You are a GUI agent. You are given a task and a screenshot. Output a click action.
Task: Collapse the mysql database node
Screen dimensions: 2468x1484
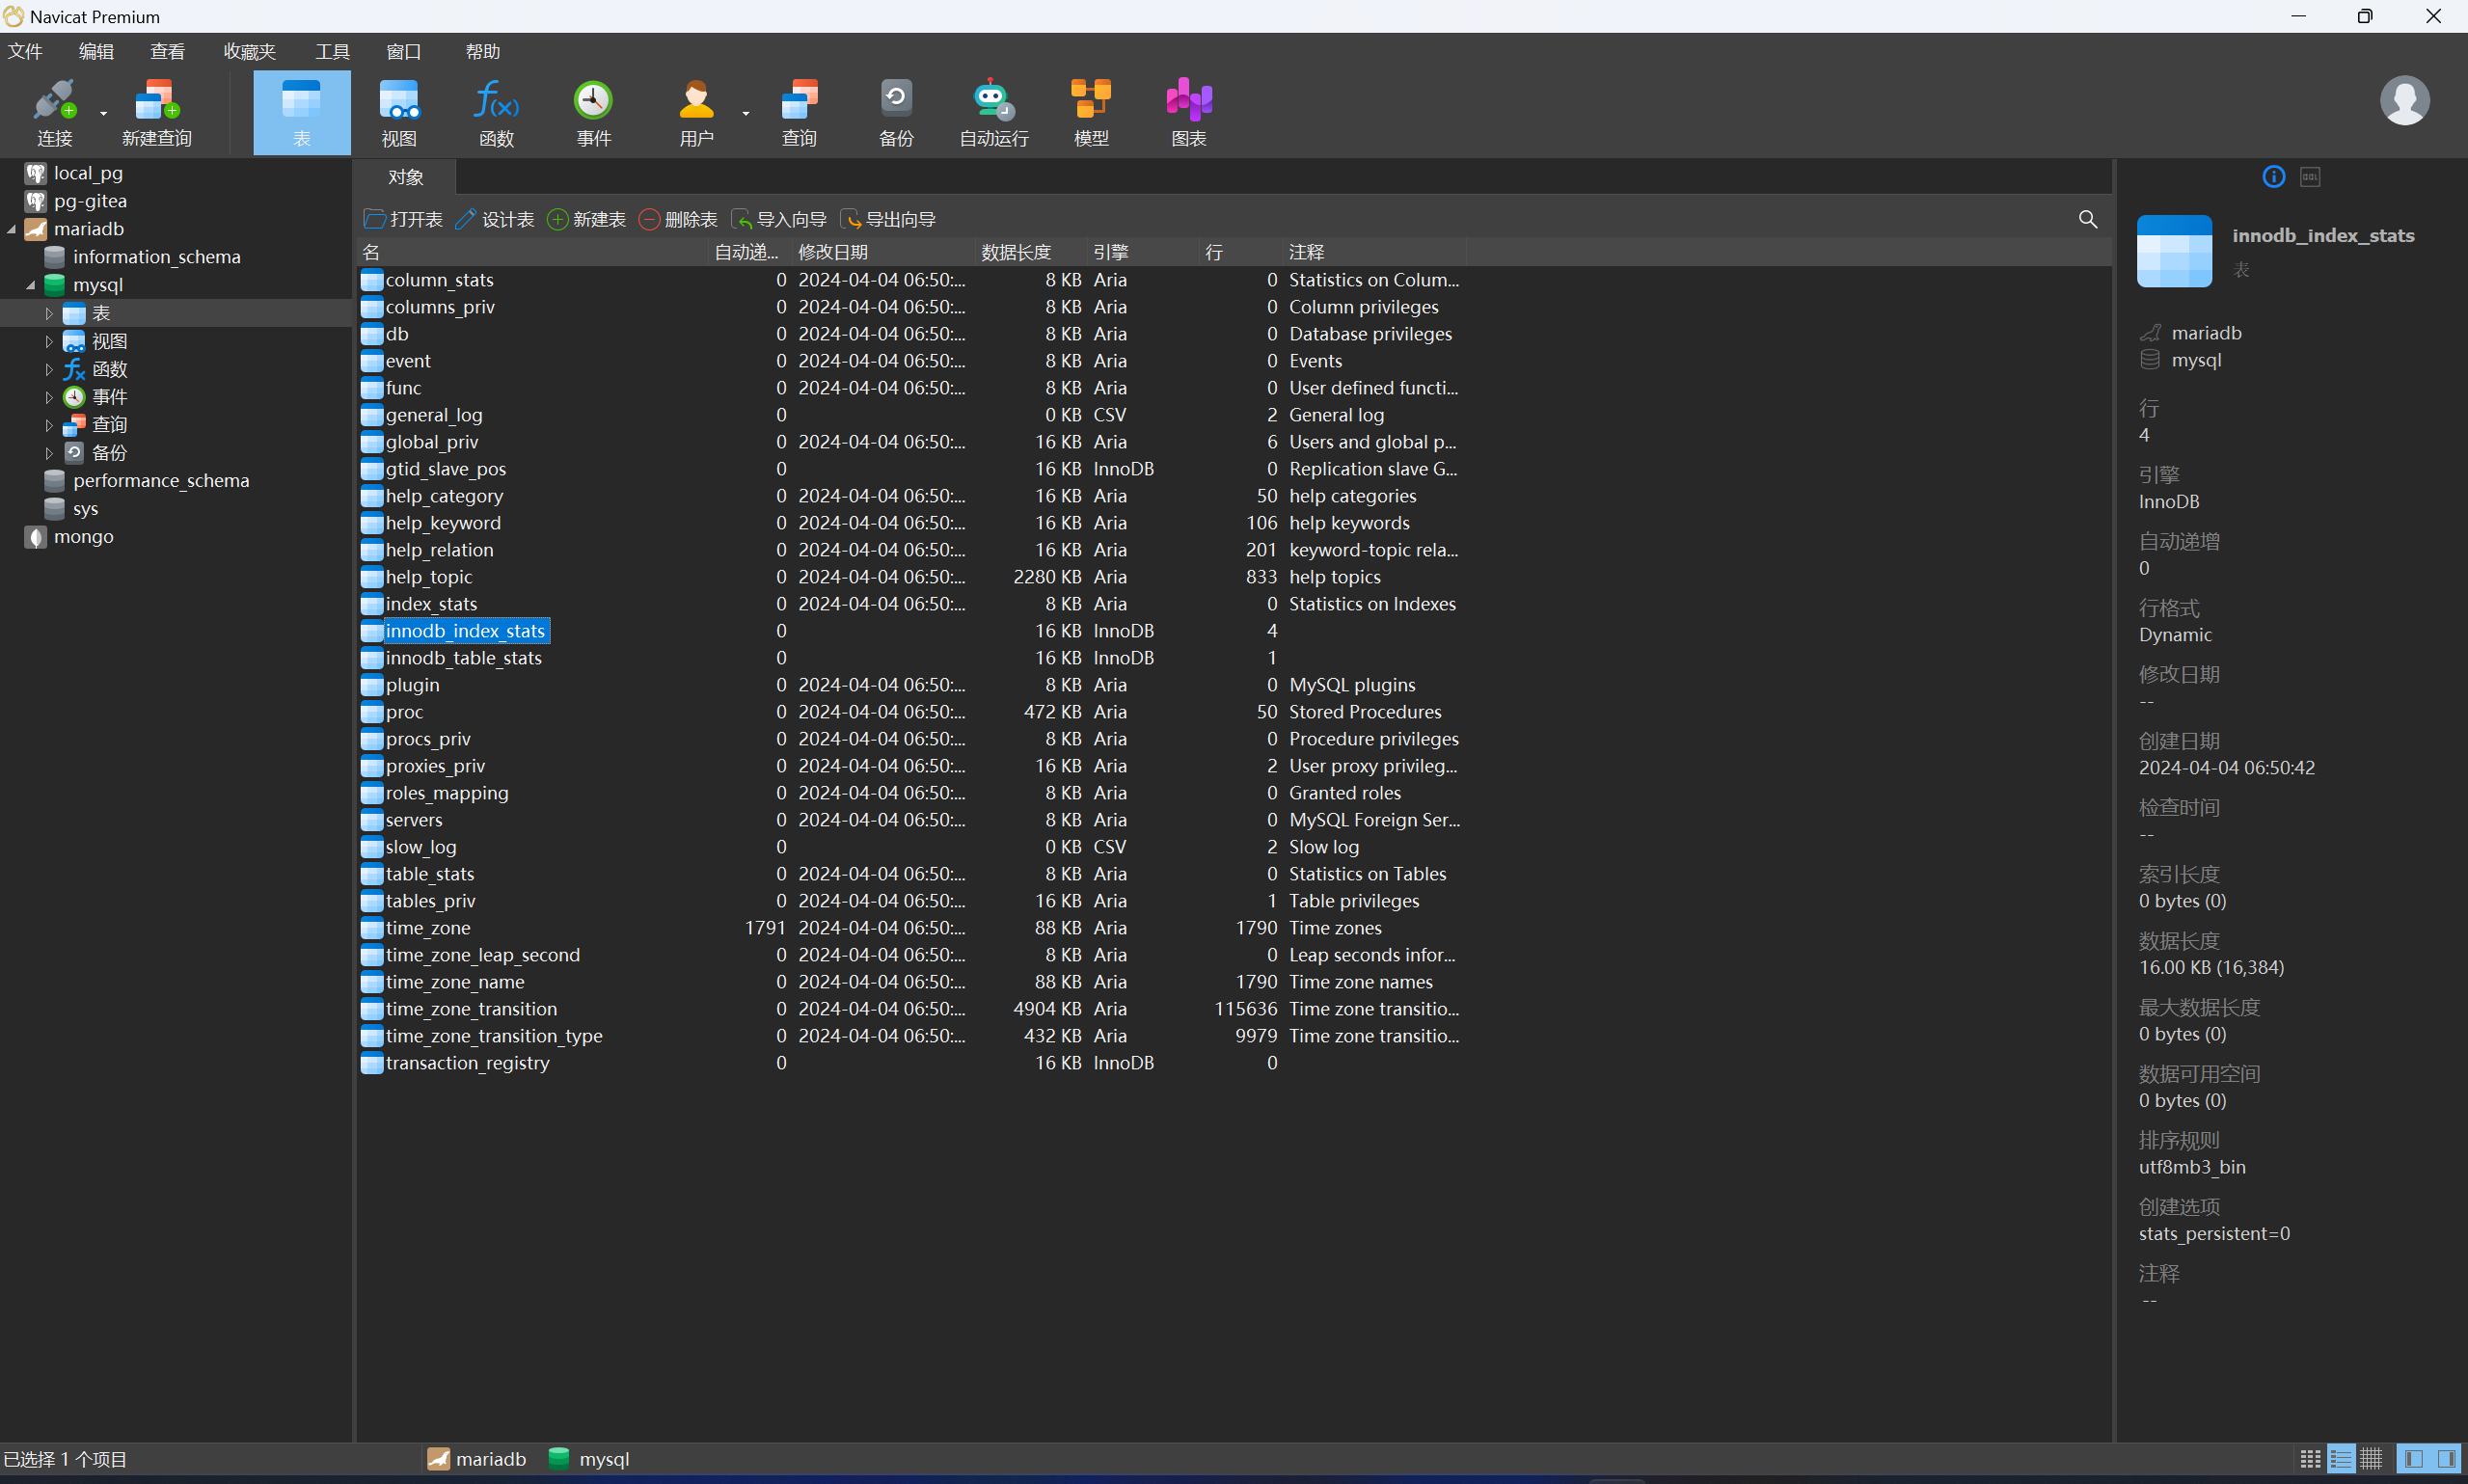tap(31, 285)
